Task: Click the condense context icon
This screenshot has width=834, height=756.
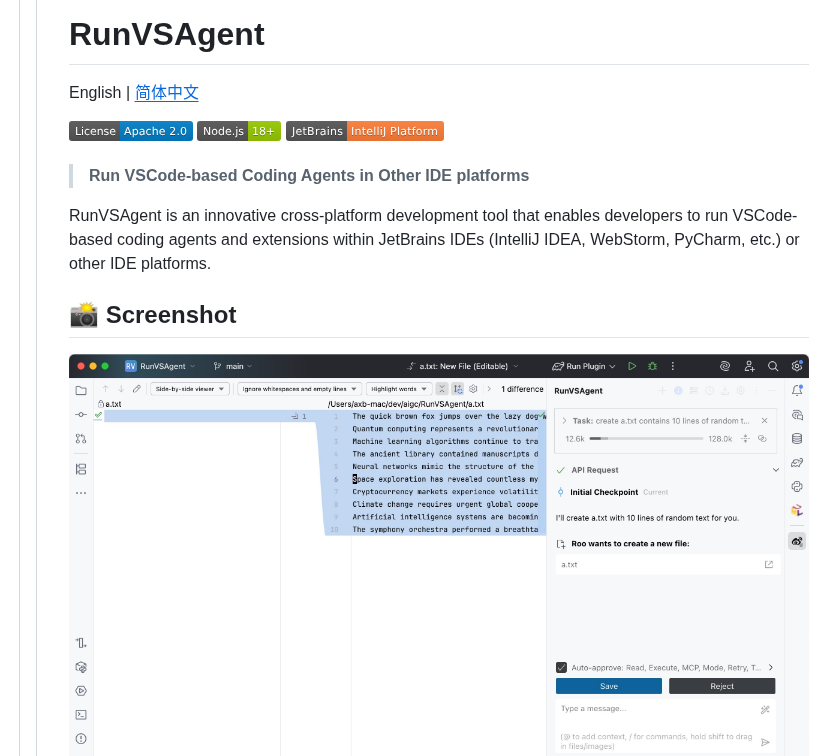Action: (x=746, y=439)
